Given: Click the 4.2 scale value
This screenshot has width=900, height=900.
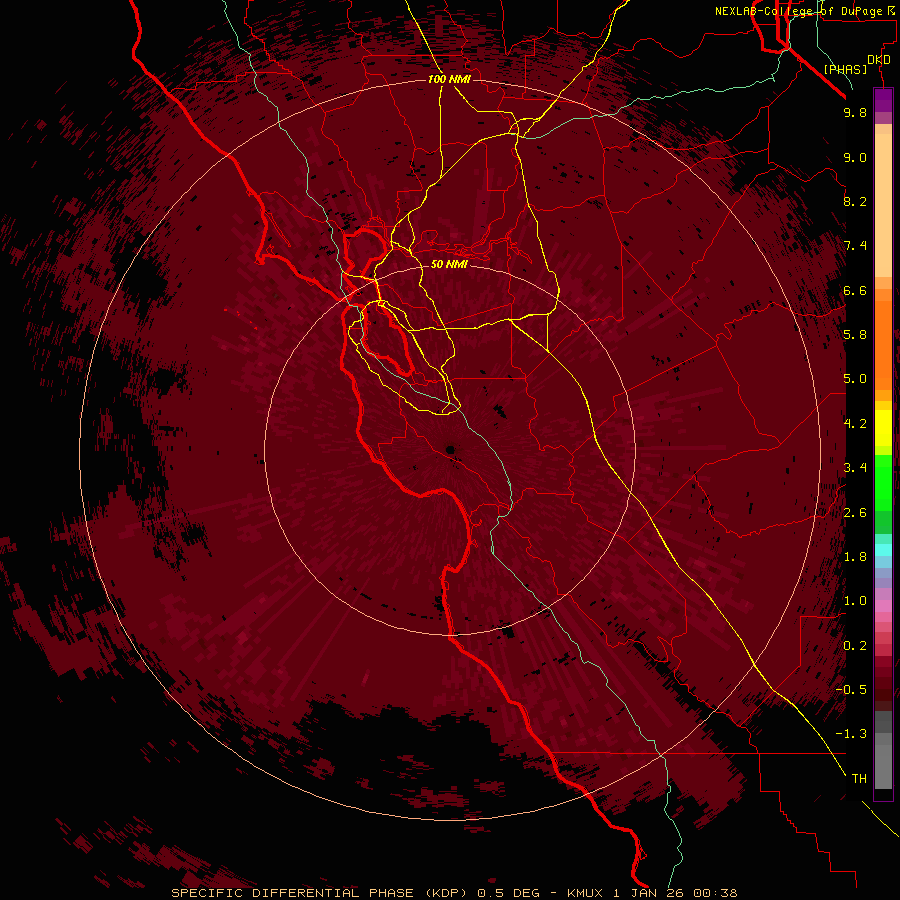Looking at the screenshot, I should [855, 424].
